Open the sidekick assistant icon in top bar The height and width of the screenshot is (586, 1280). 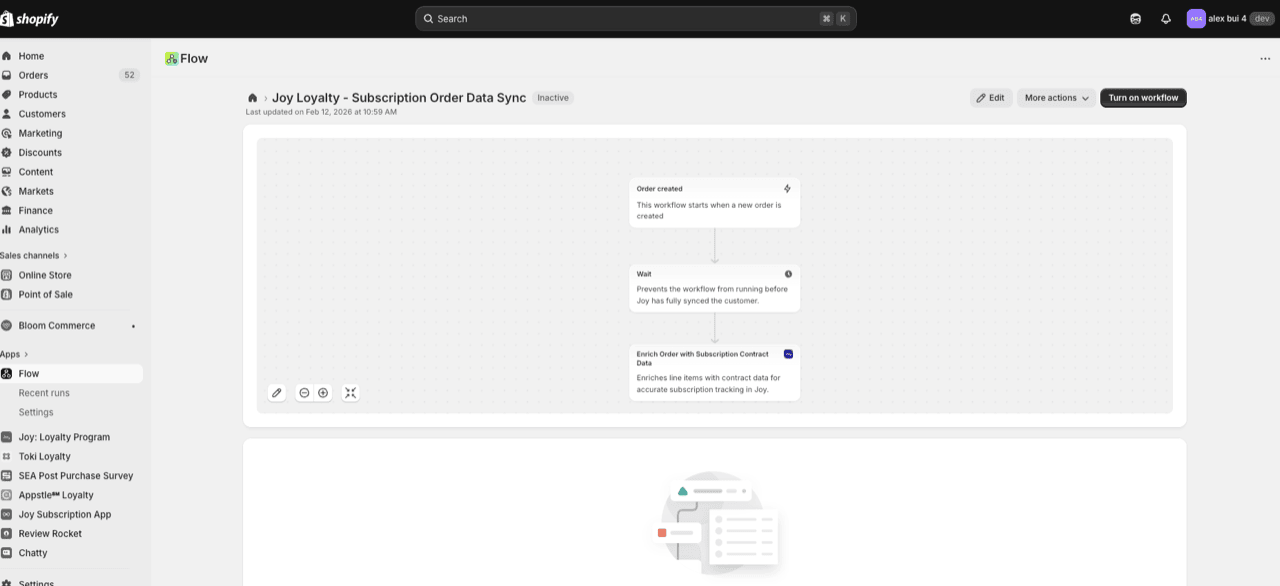point(1135,19)
